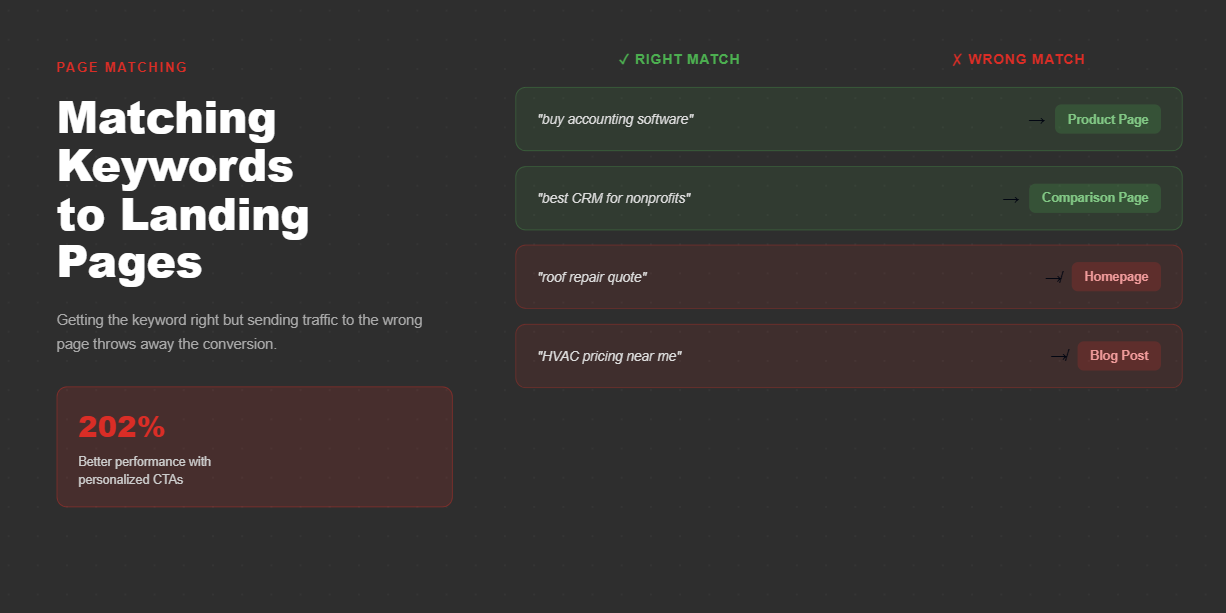Image resolution: width=1226 pixels, height=613 pixels.
Task: Click the RIGHT MATCH column header
Action: (x=687, y=59)
